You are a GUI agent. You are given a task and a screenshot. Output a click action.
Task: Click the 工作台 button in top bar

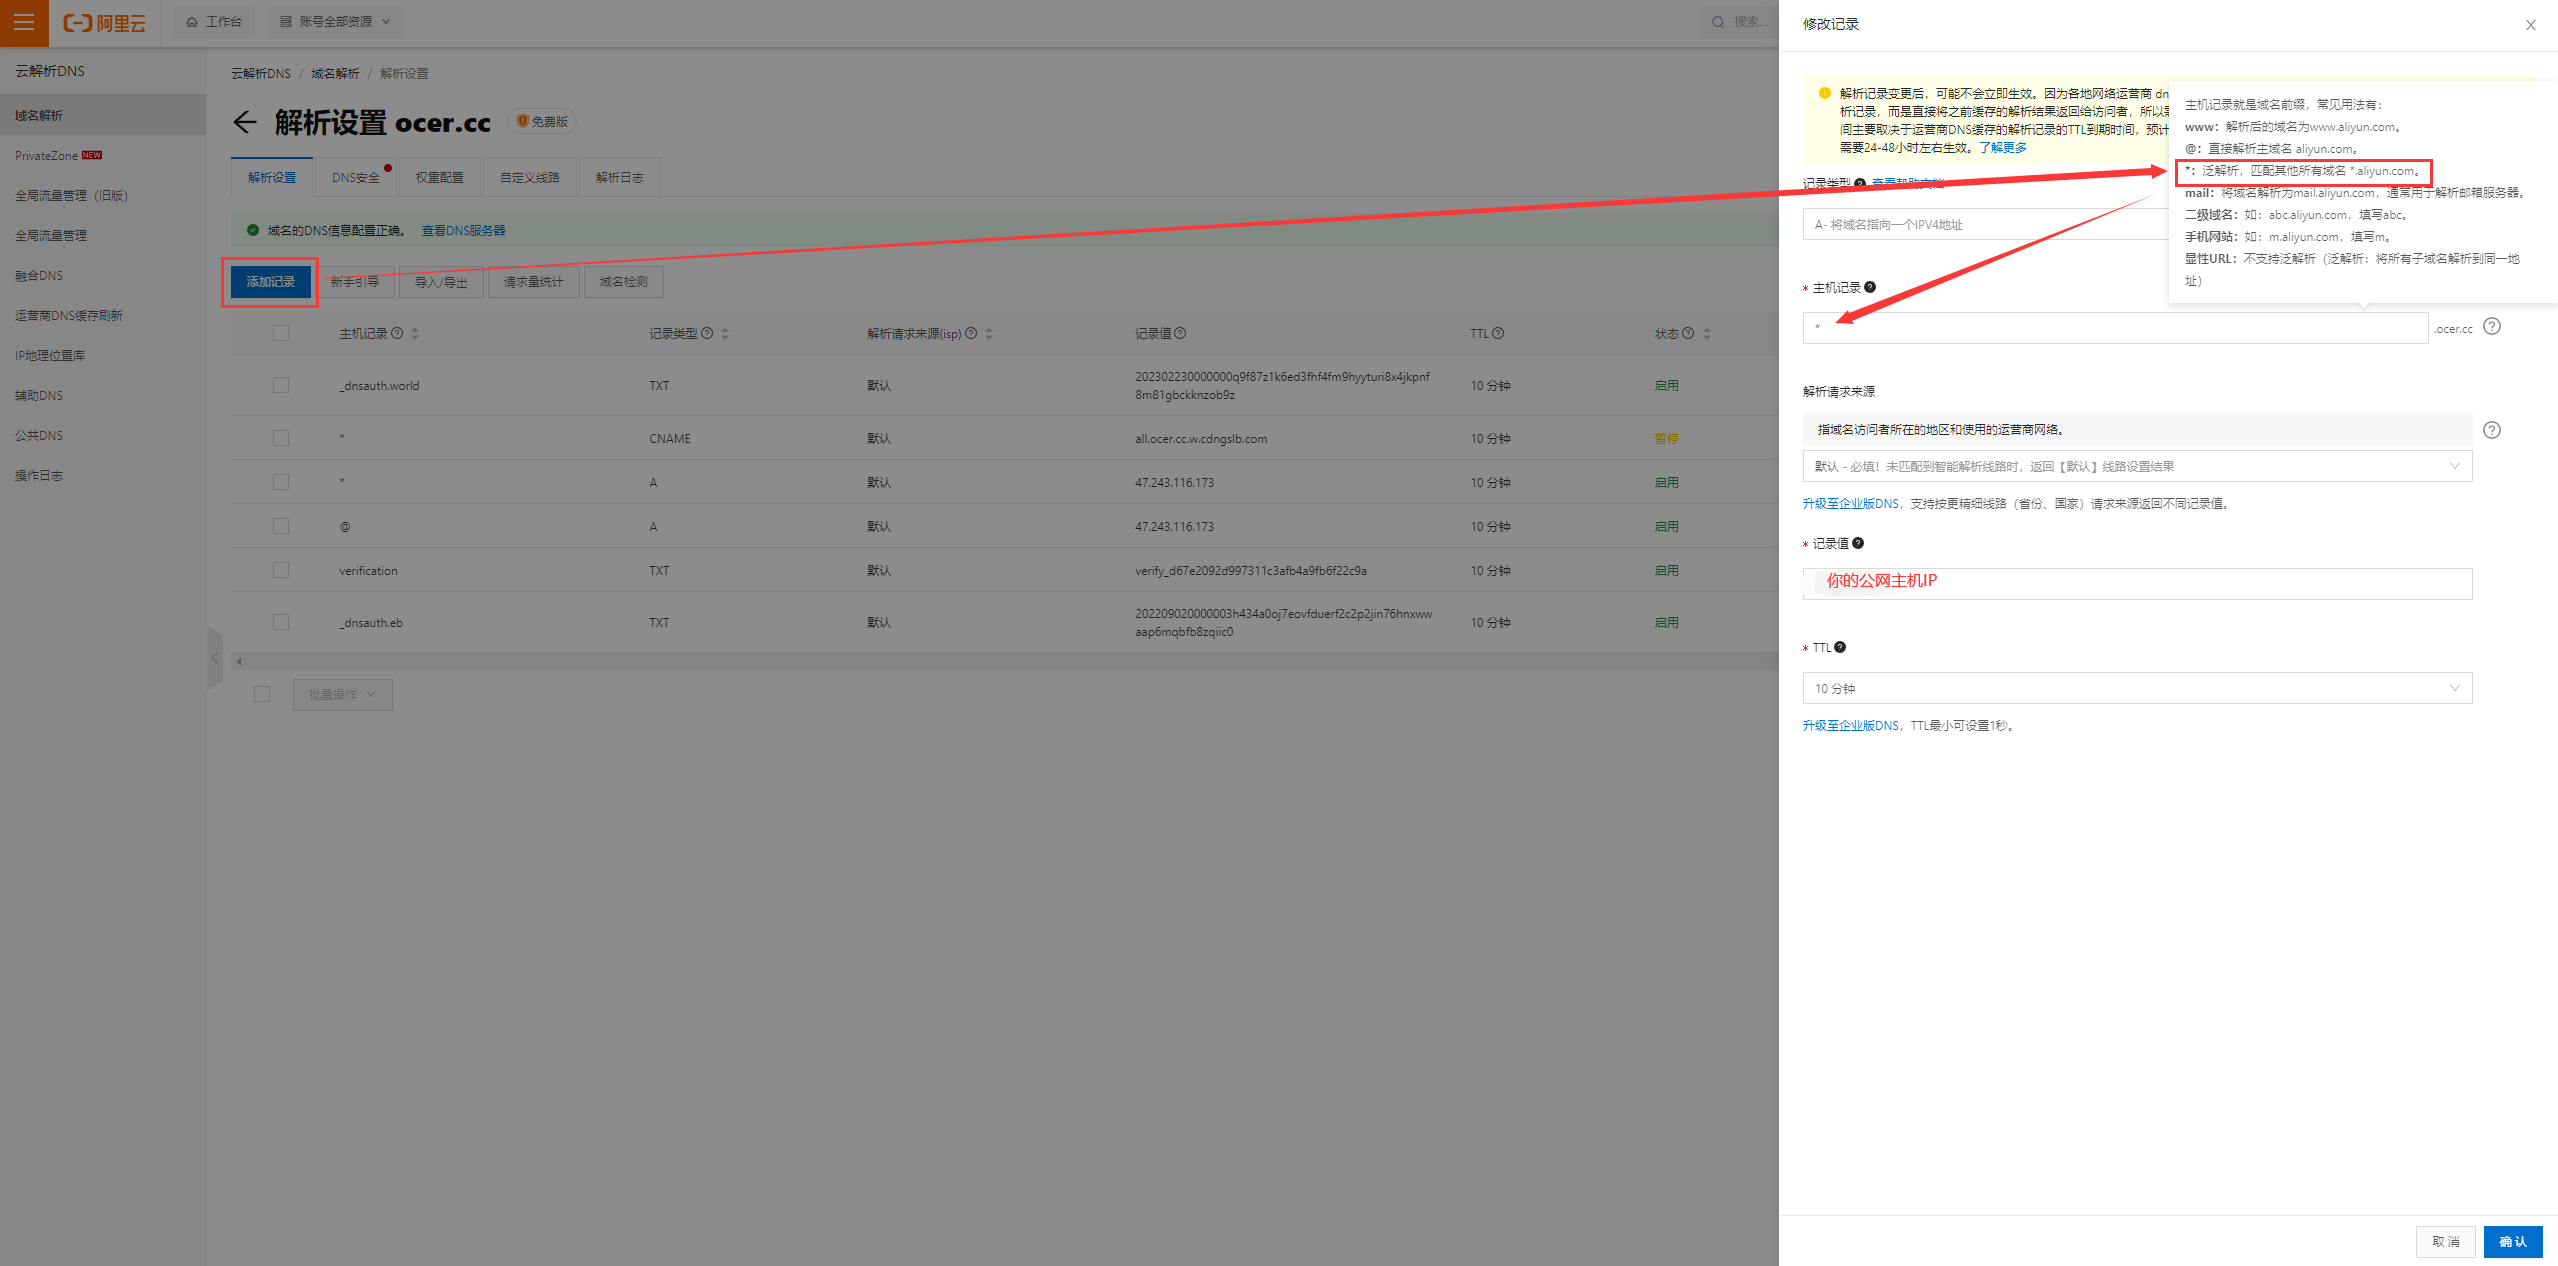coord(214,22)
